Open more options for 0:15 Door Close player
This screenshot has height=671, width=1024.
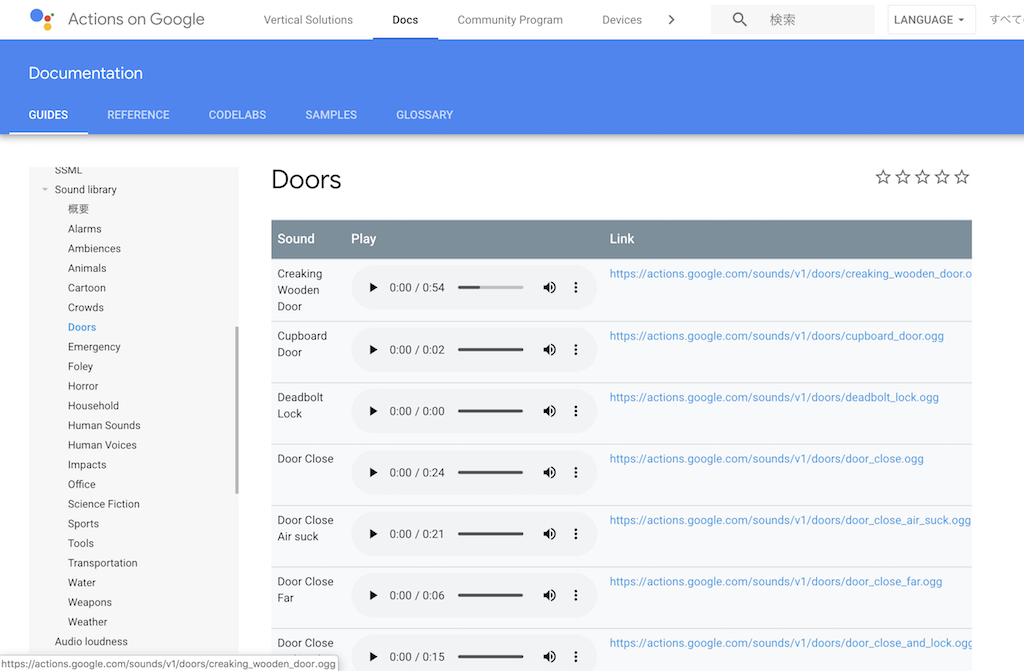pyautogui.click(x=575, y=657)
